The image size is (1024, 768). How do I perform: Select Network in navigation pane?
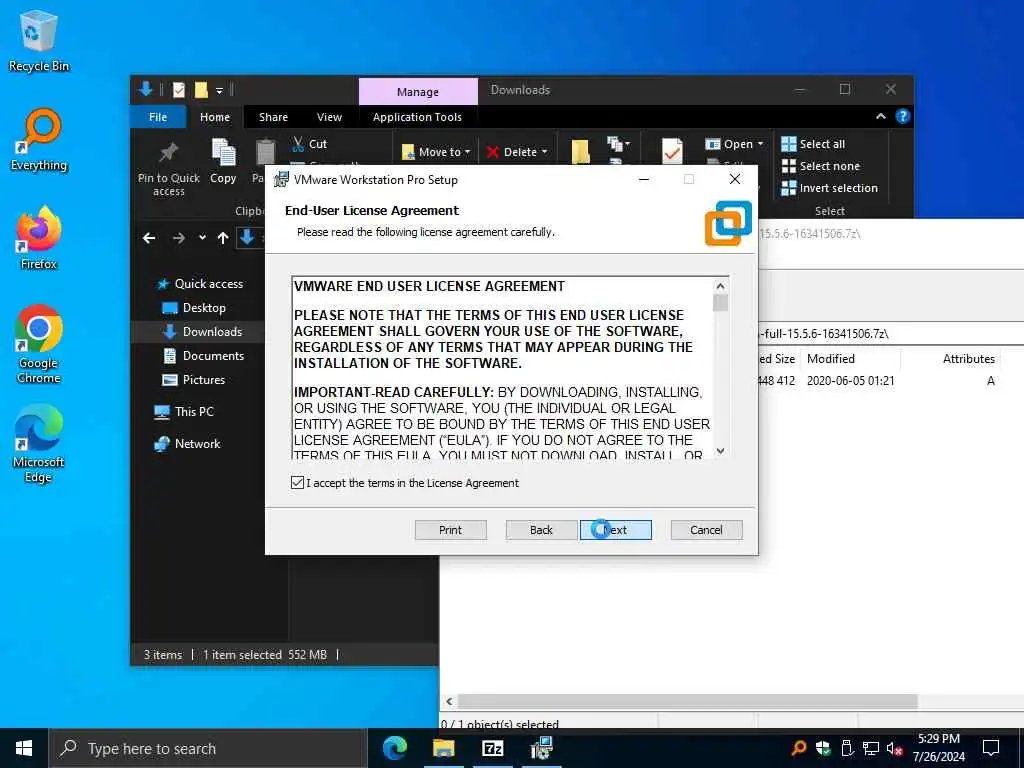tap(187, 444)
